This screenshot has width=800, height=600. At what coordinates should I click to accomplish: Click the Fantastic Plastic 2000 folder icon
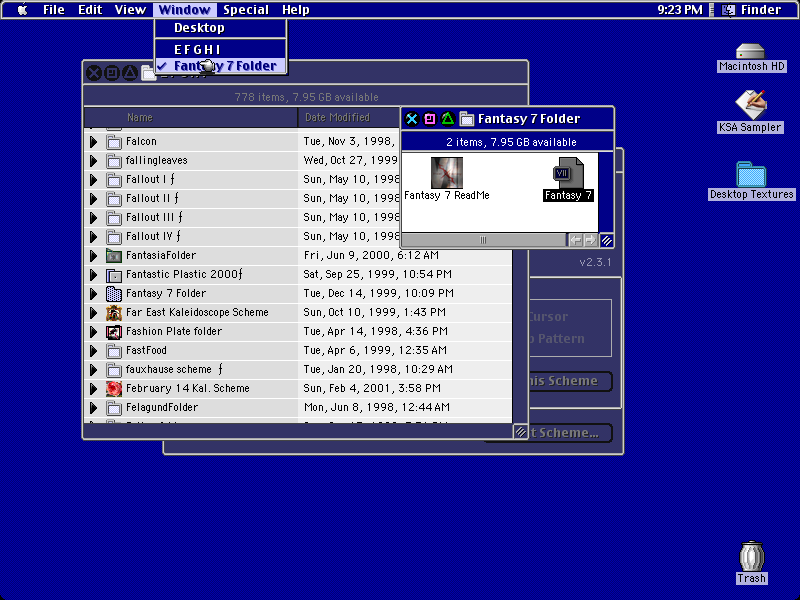[x=114, y=274]
